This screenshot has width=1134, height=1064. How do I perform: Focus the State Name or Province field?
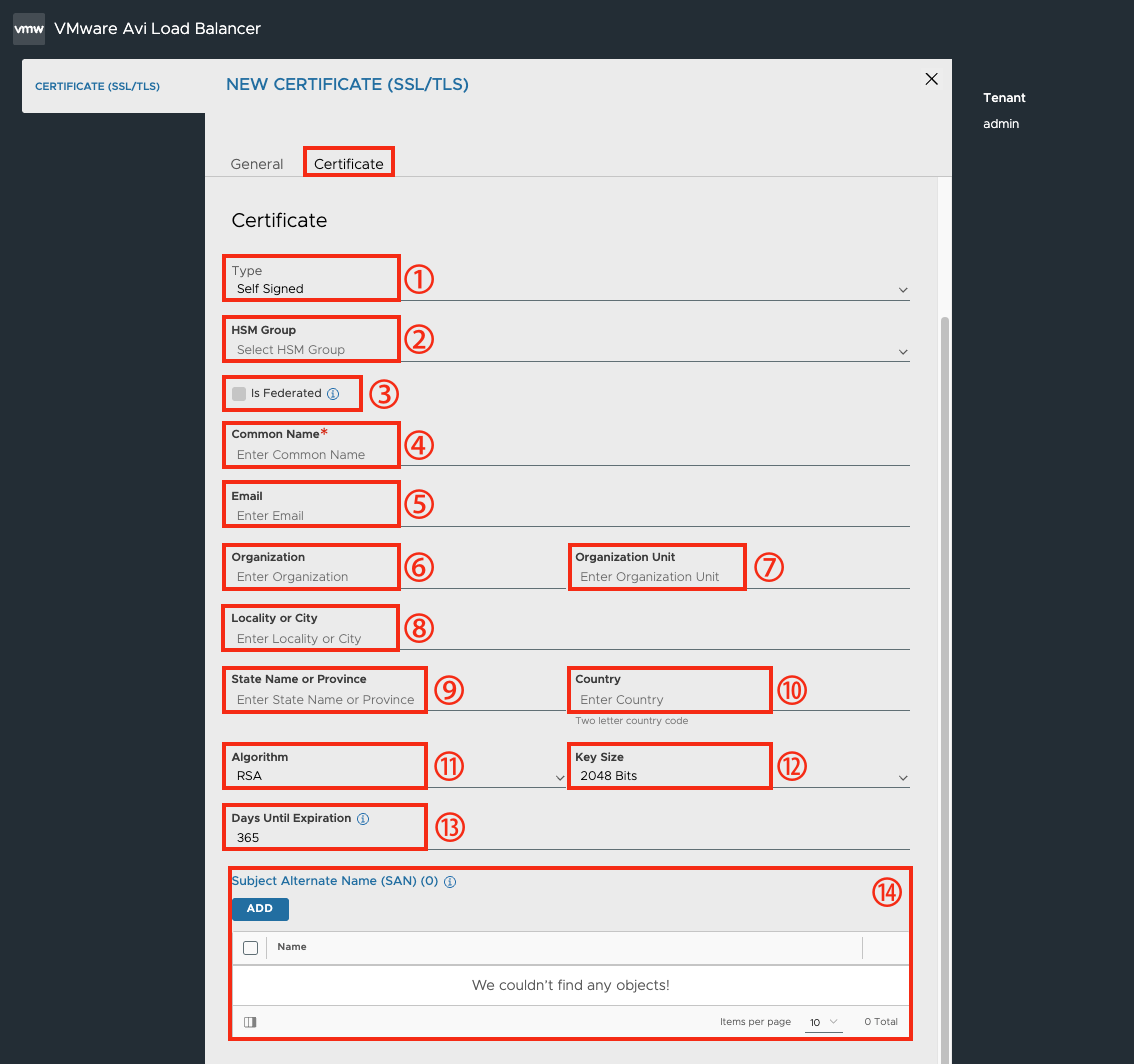[x=398, y=700]
